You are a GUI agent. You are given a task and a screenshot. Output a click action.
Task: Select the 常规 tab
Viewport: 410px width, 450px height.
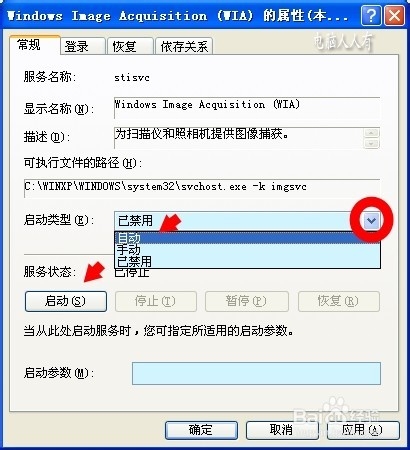tap(34, 45)
